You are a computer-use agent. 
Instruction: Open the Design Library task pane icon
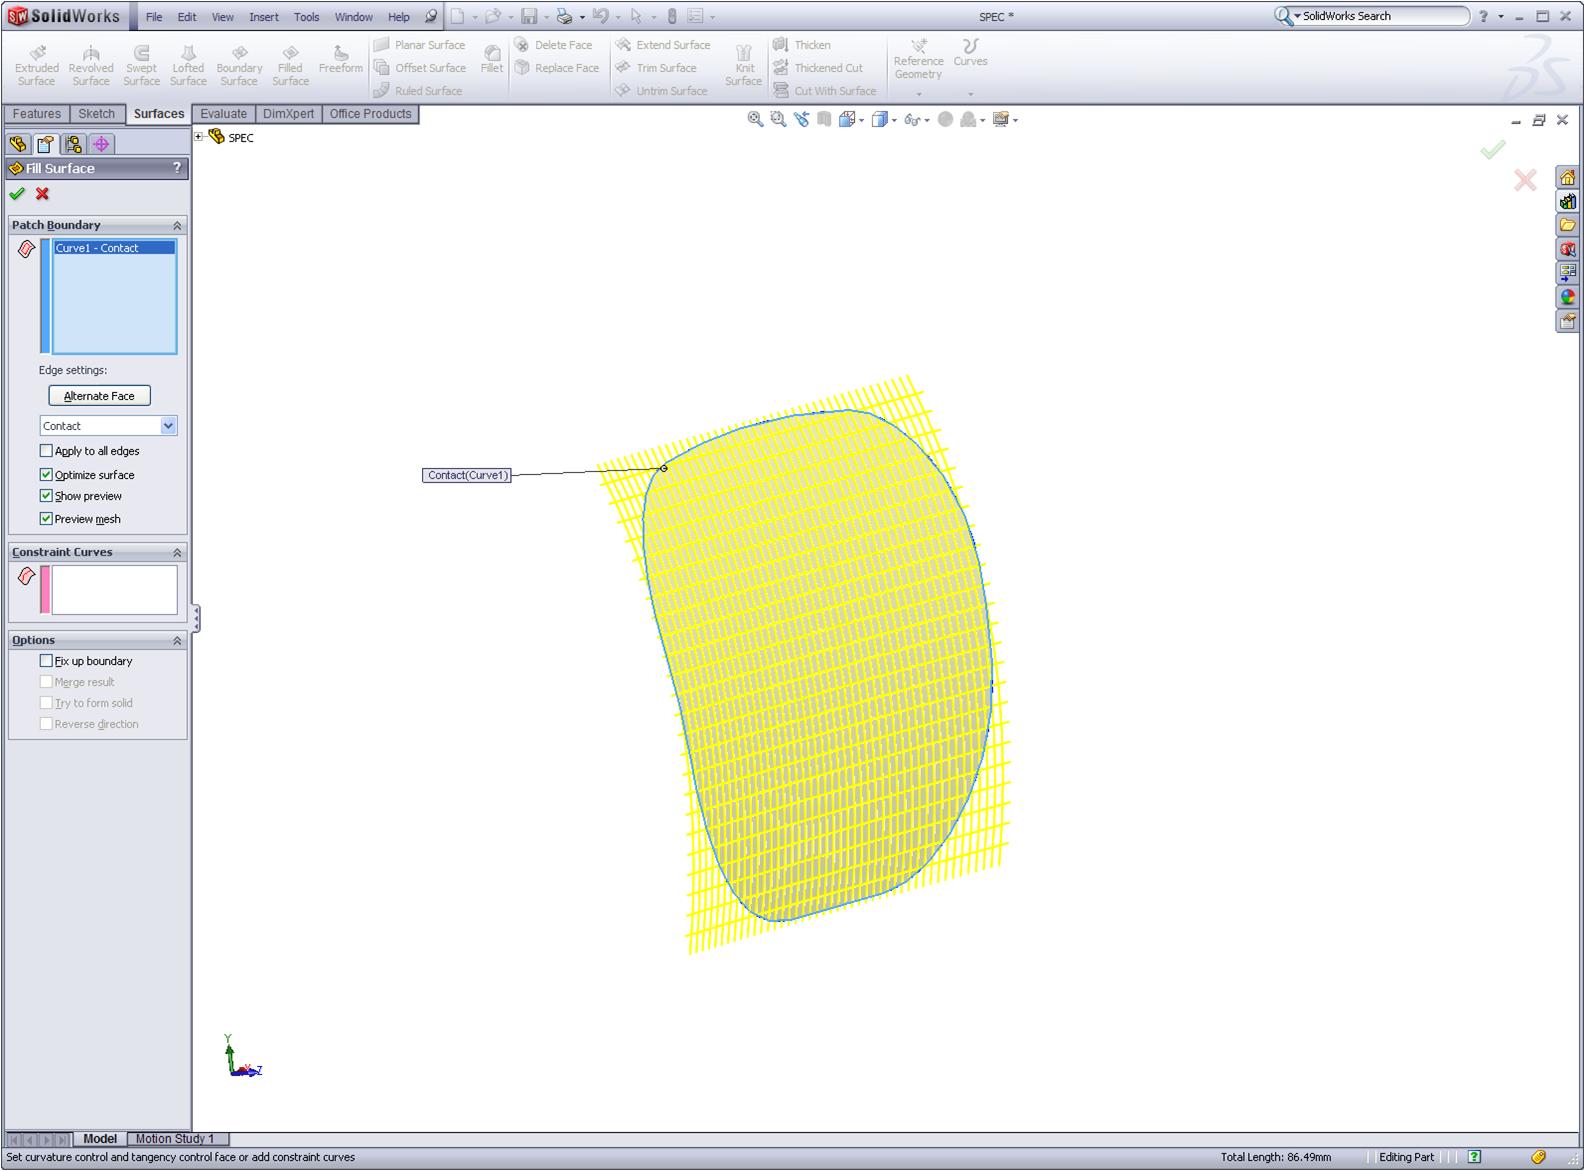pyautogui.click(x=1567, y=202)
